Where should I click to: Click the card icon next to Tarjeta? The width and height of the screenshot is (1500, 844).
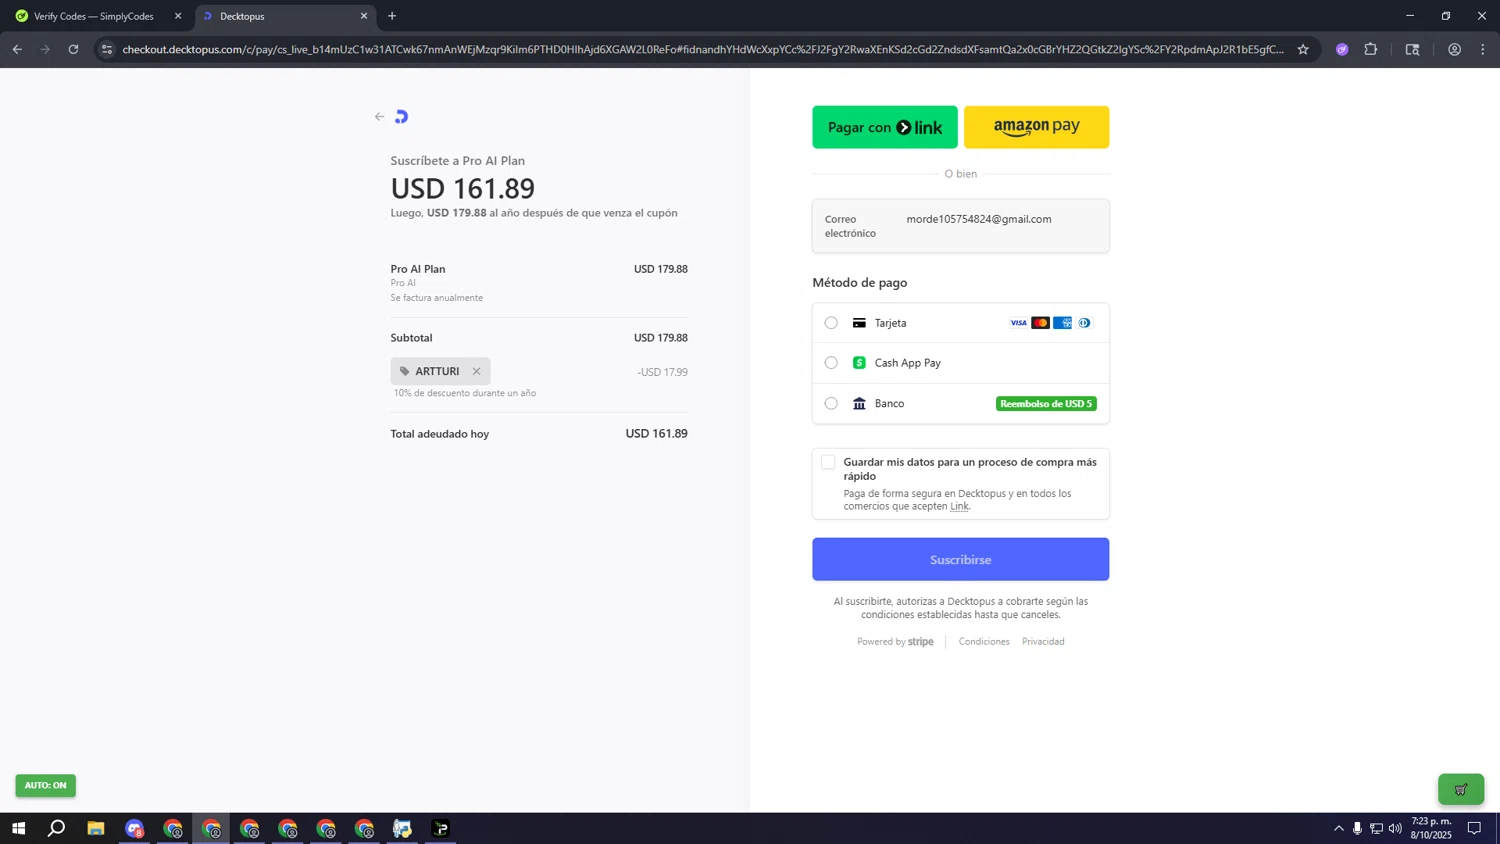click(x=859, y=323)
